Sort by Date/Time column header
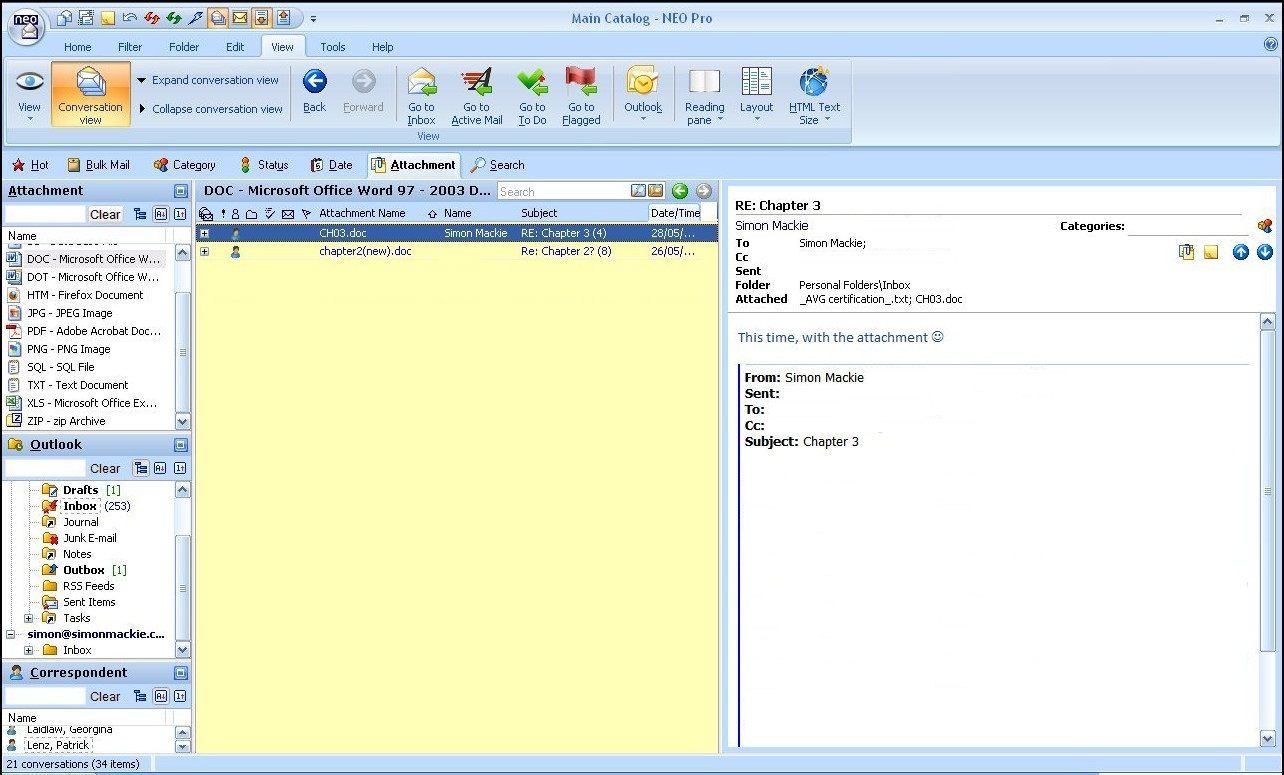Viewport: 1284px width, 775px height. point(675,213)
